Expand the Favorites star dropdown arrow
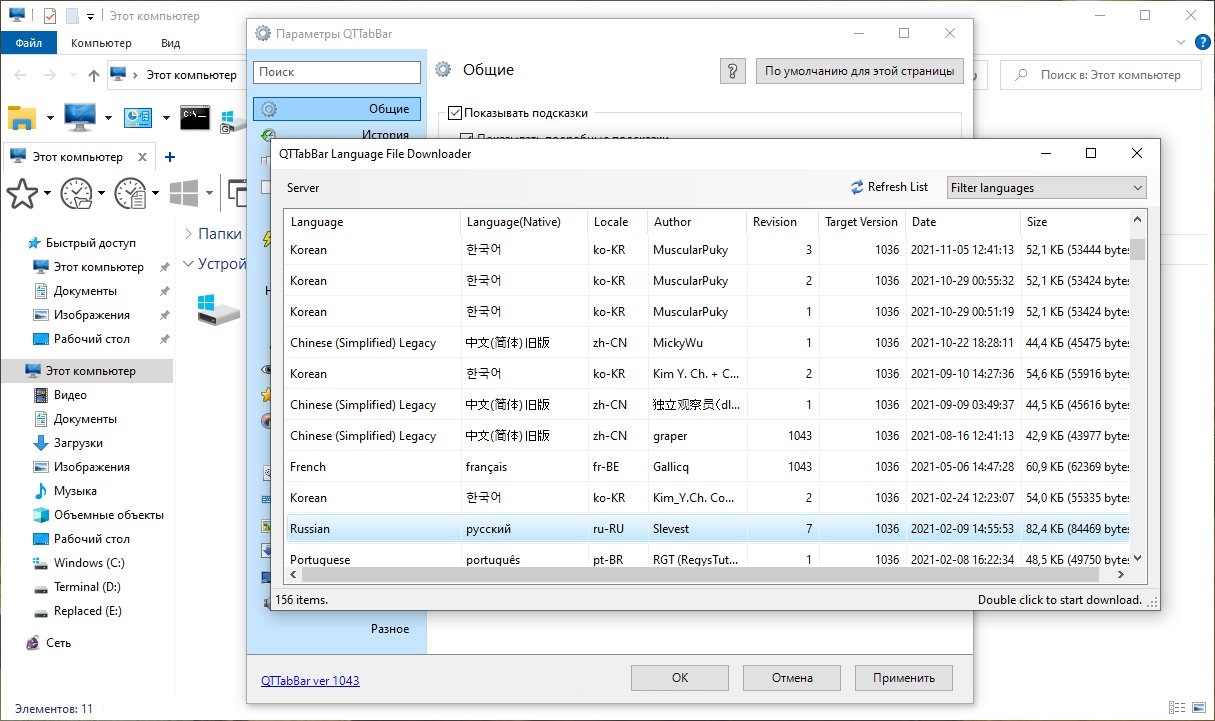 coord(47,193)
